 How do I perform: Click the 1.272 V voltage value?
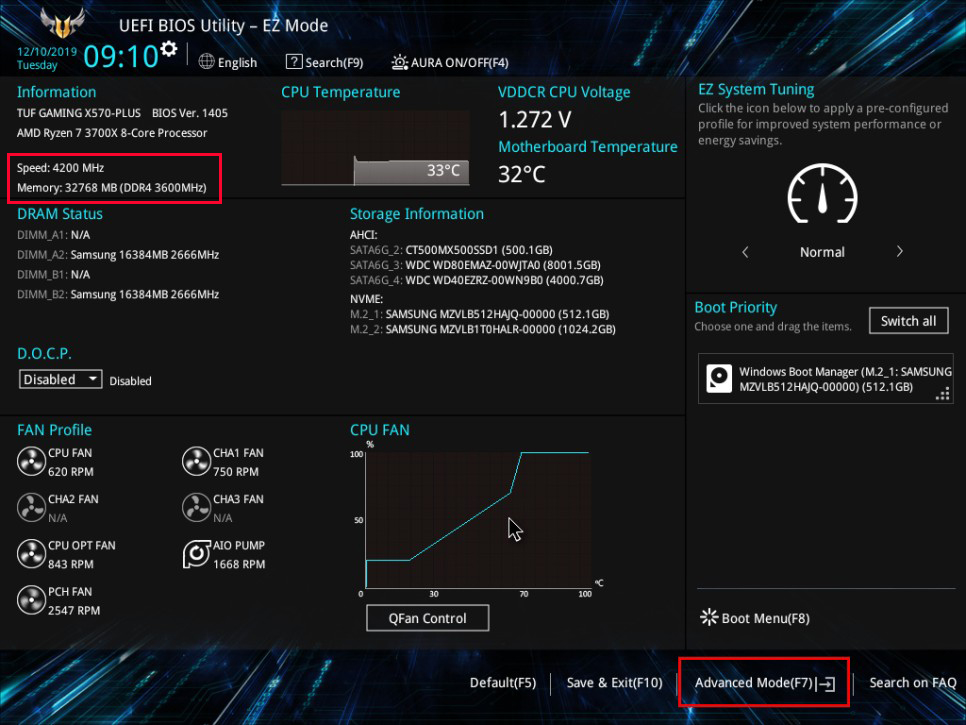(x=535, y=119)
